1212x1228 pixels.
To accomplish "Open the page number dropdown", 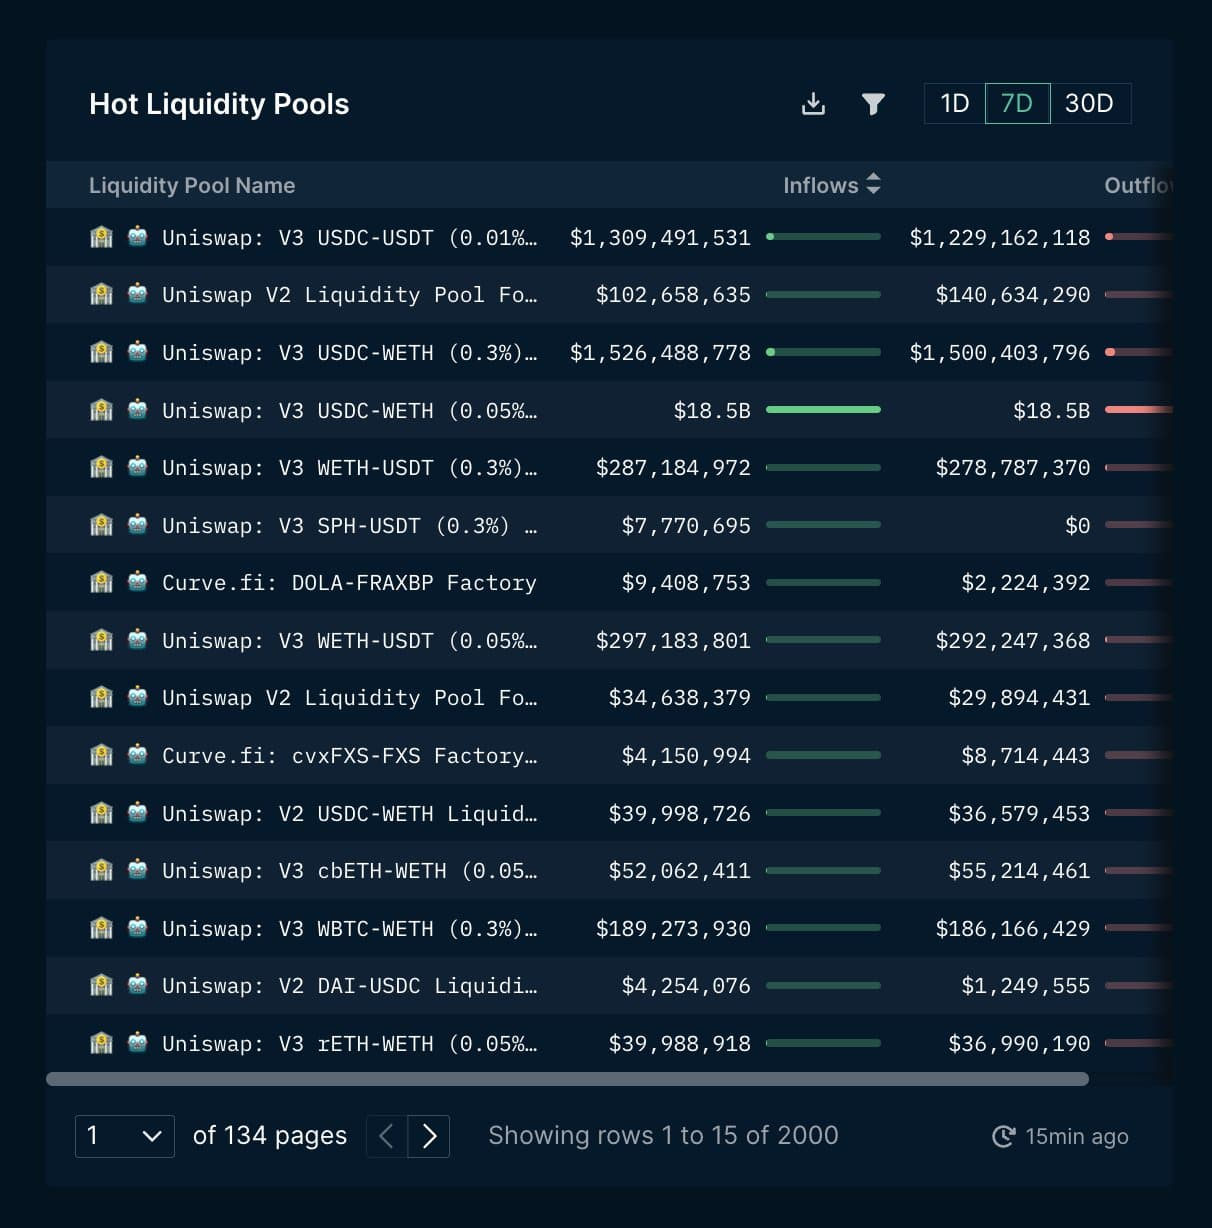I will tap(125, 1136).
